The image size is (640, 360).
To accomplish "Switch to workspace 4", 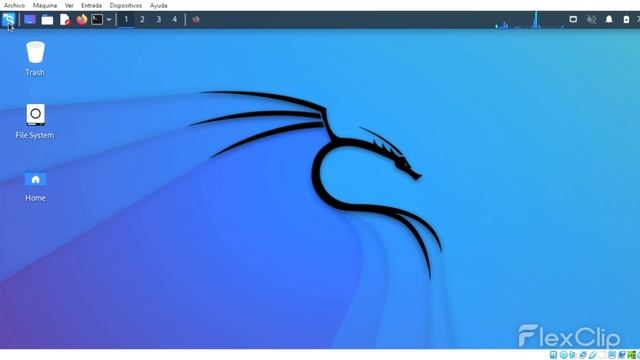I will pyautogui.click(x=174, y=19).
